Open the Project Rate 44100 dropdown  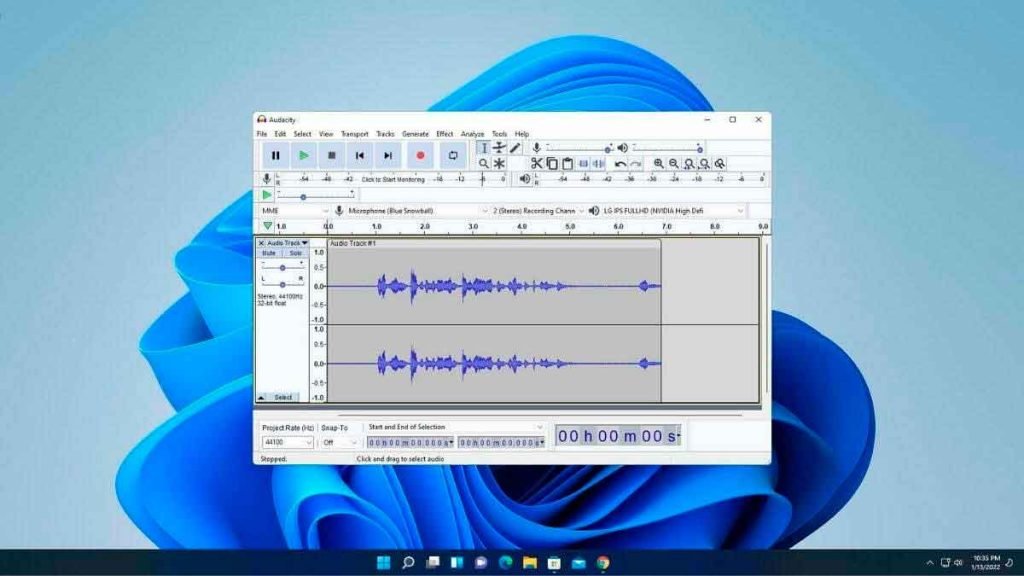click(288, 442)
